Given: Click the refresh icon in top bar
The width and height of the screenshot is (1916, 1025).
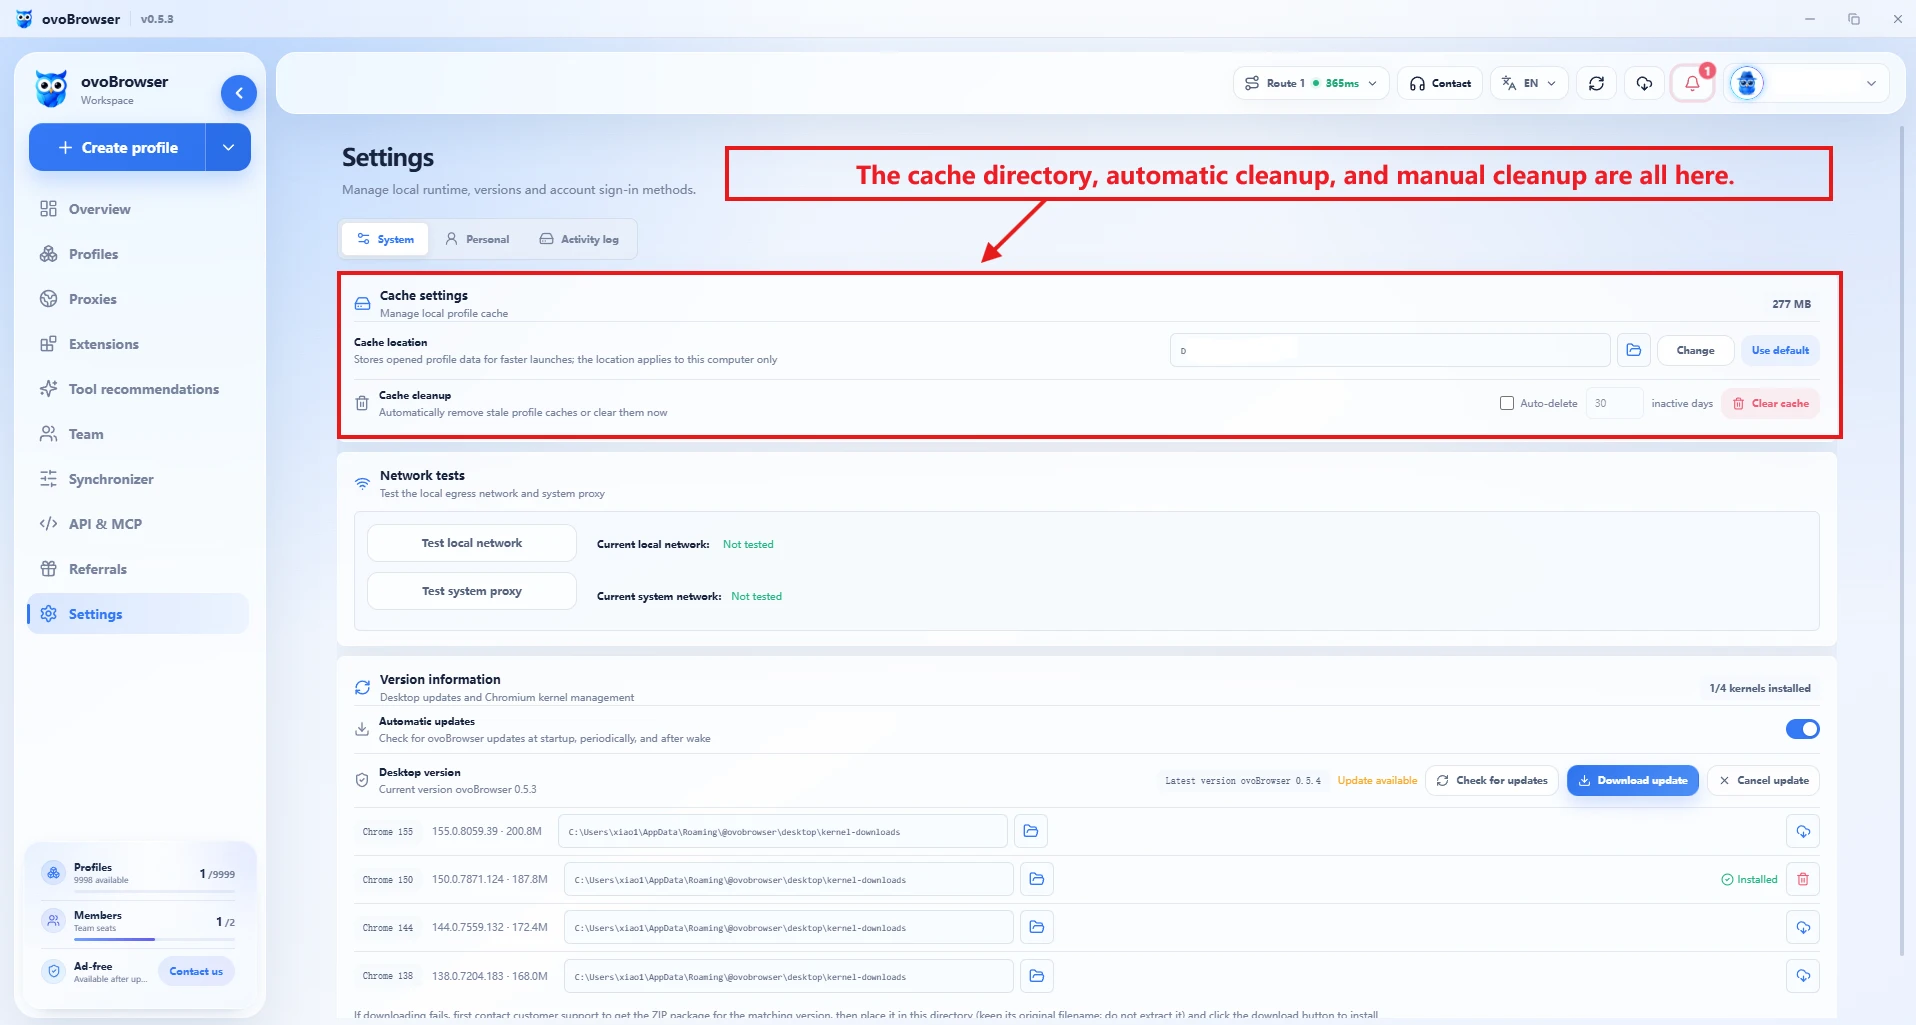Looking at the screenshot, I should point(1596,83).
